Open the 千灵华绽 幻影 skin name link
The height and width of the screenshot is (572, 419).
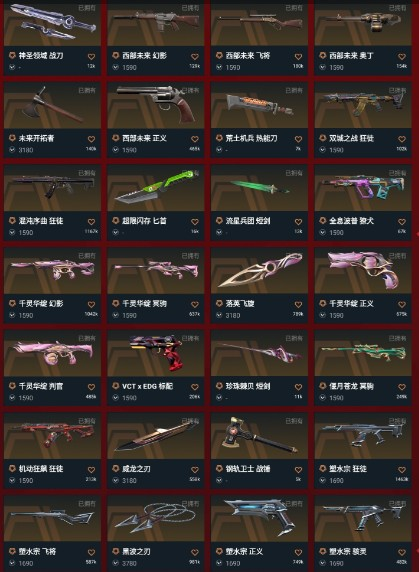pos(41,304)
